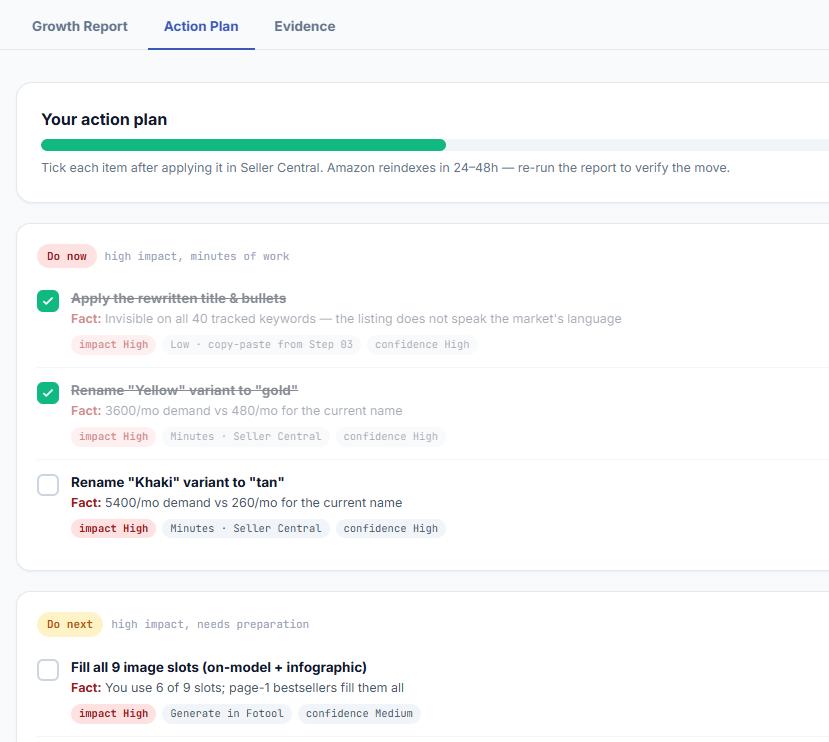This screenshot has width=829, height=742.
Task: Click 'high impact, needs preparation' label
Action: 210,625
